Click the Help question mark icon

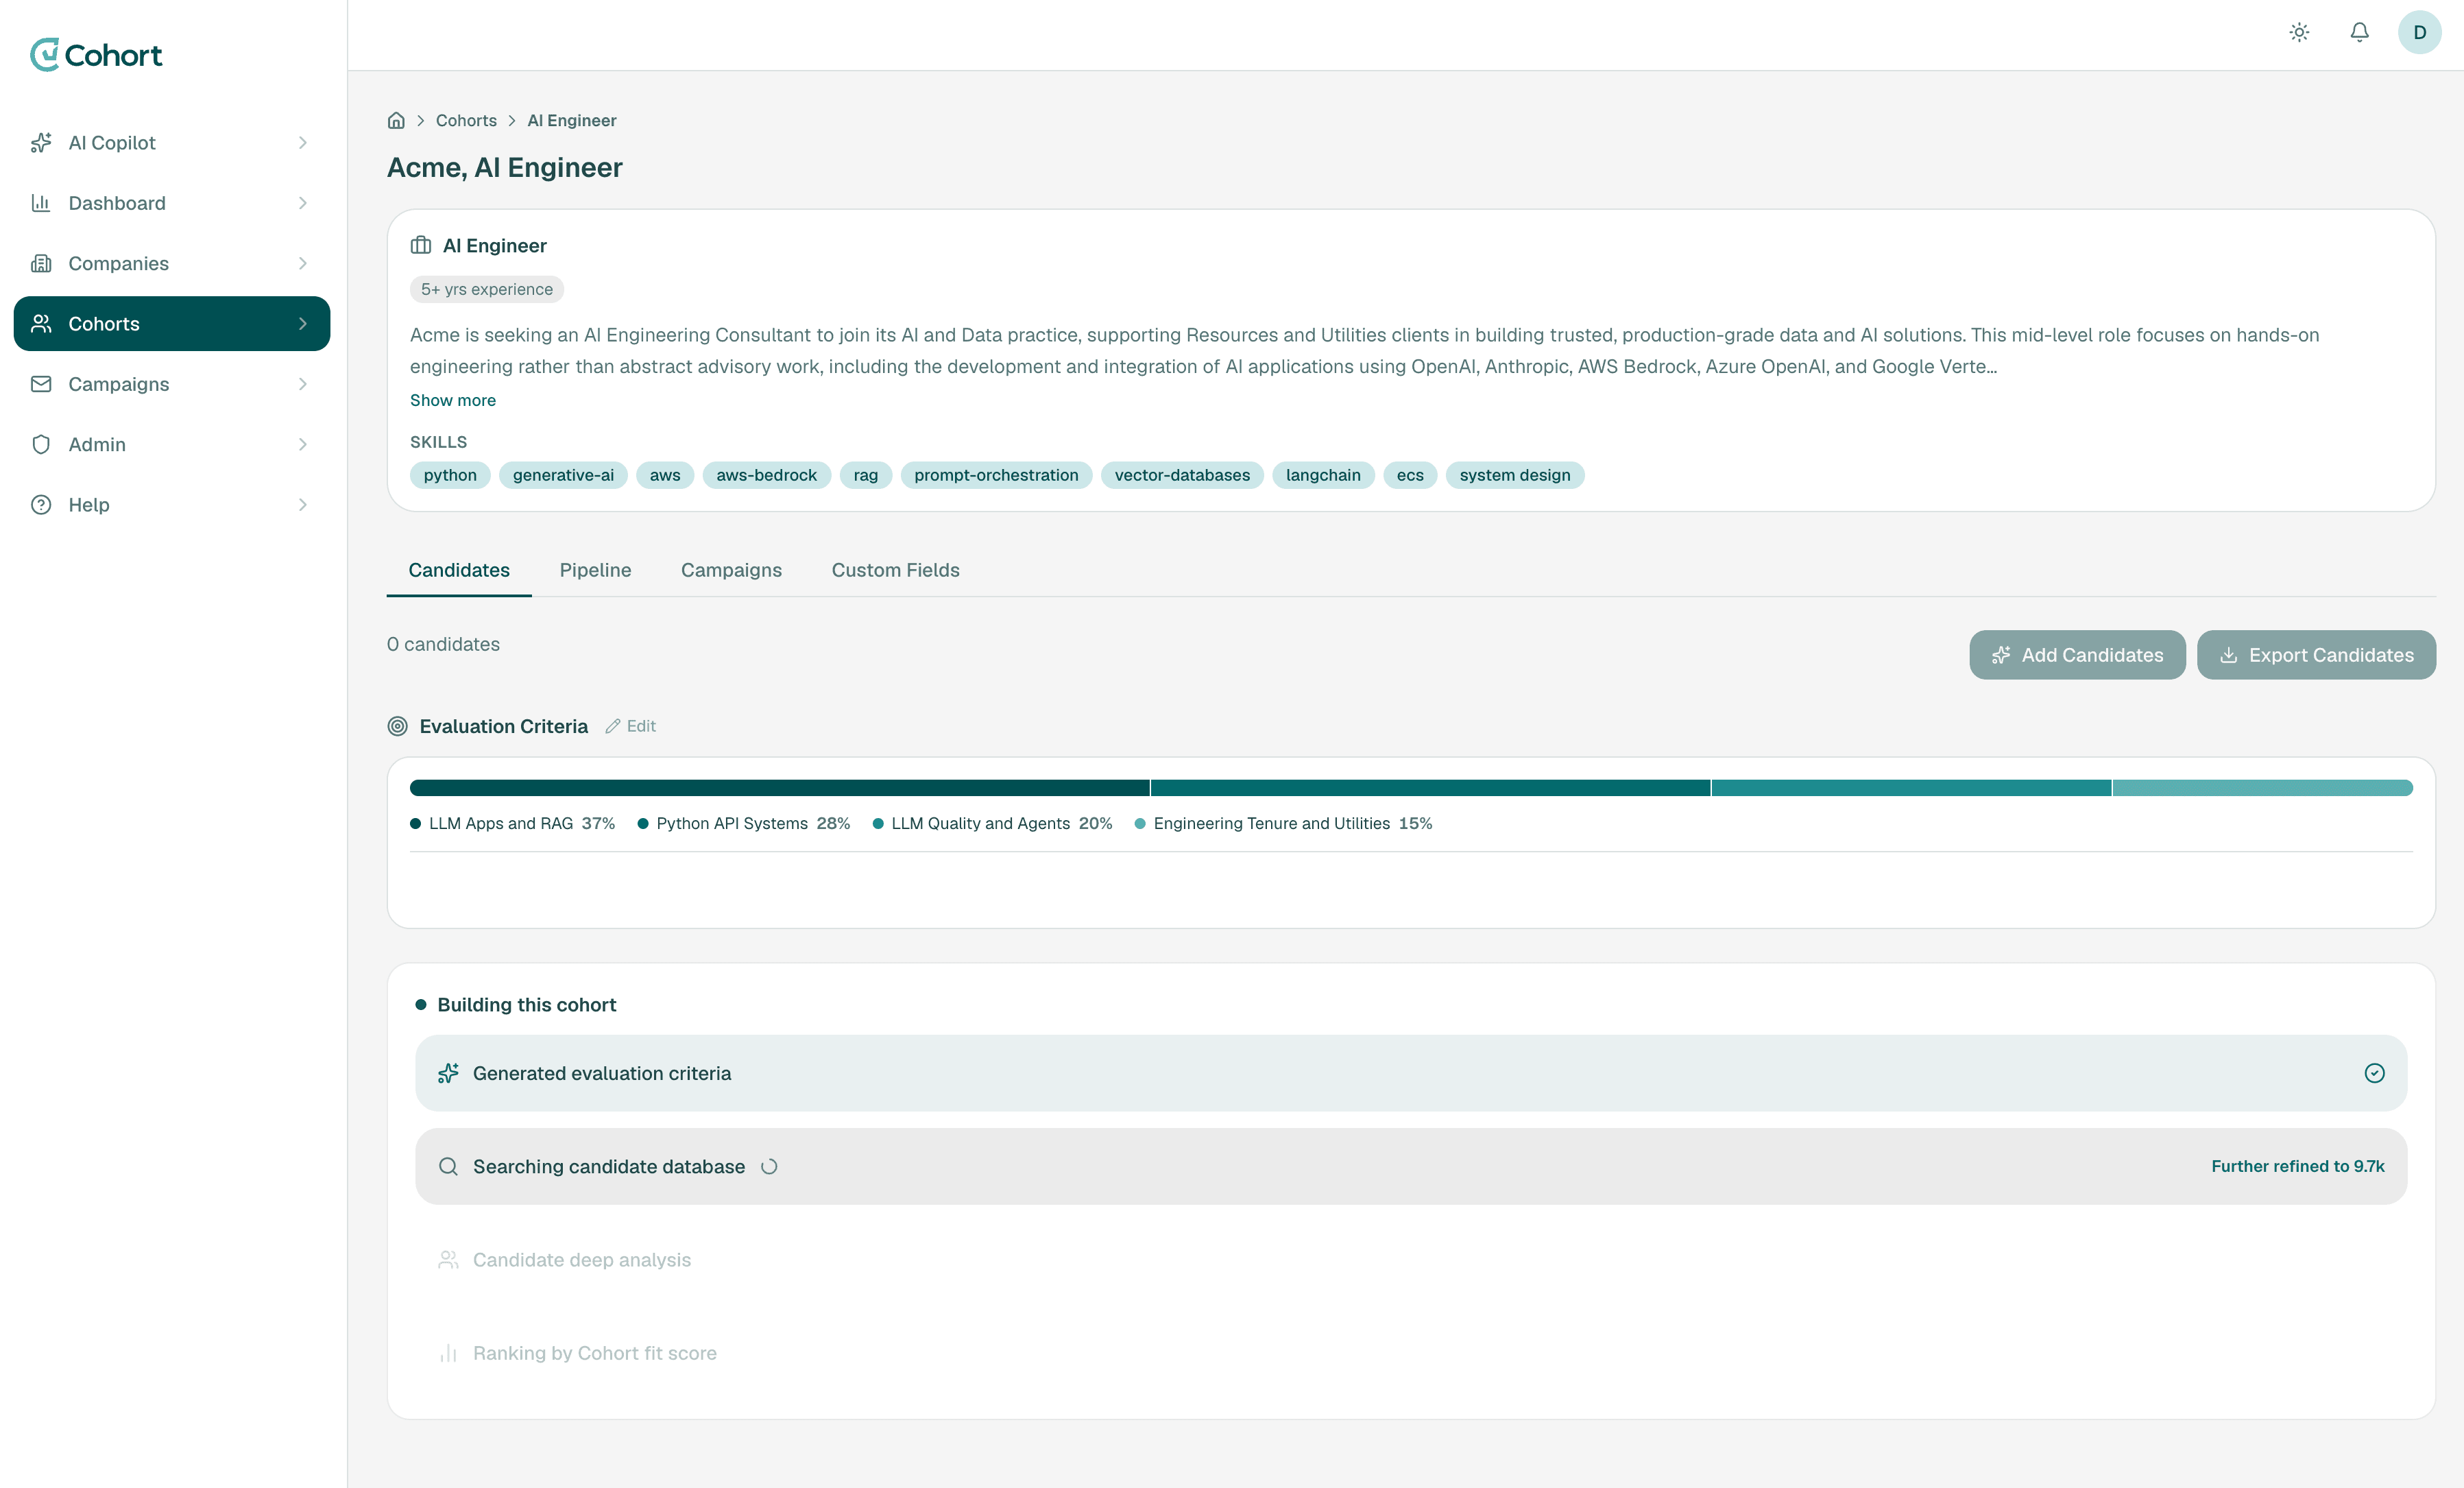(x=41, y=504)
